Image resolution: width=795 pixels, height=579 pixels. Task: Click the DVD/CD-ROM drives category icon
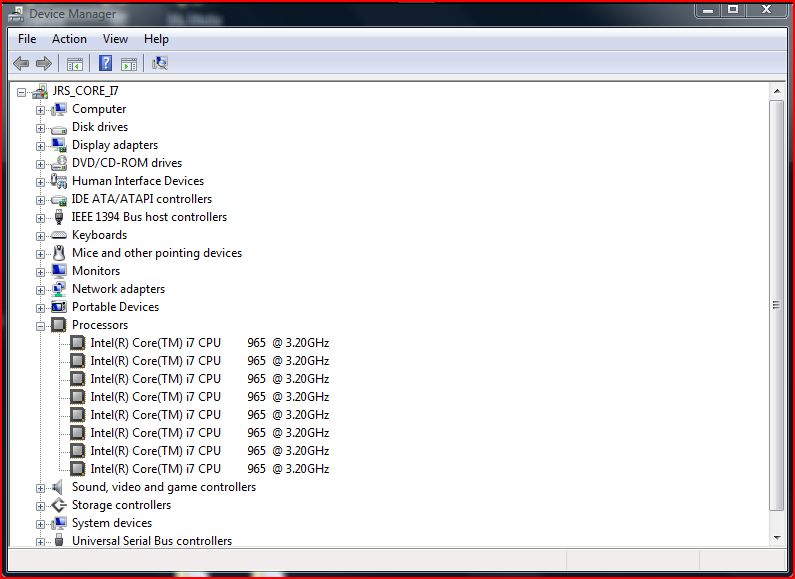[59, 163]
